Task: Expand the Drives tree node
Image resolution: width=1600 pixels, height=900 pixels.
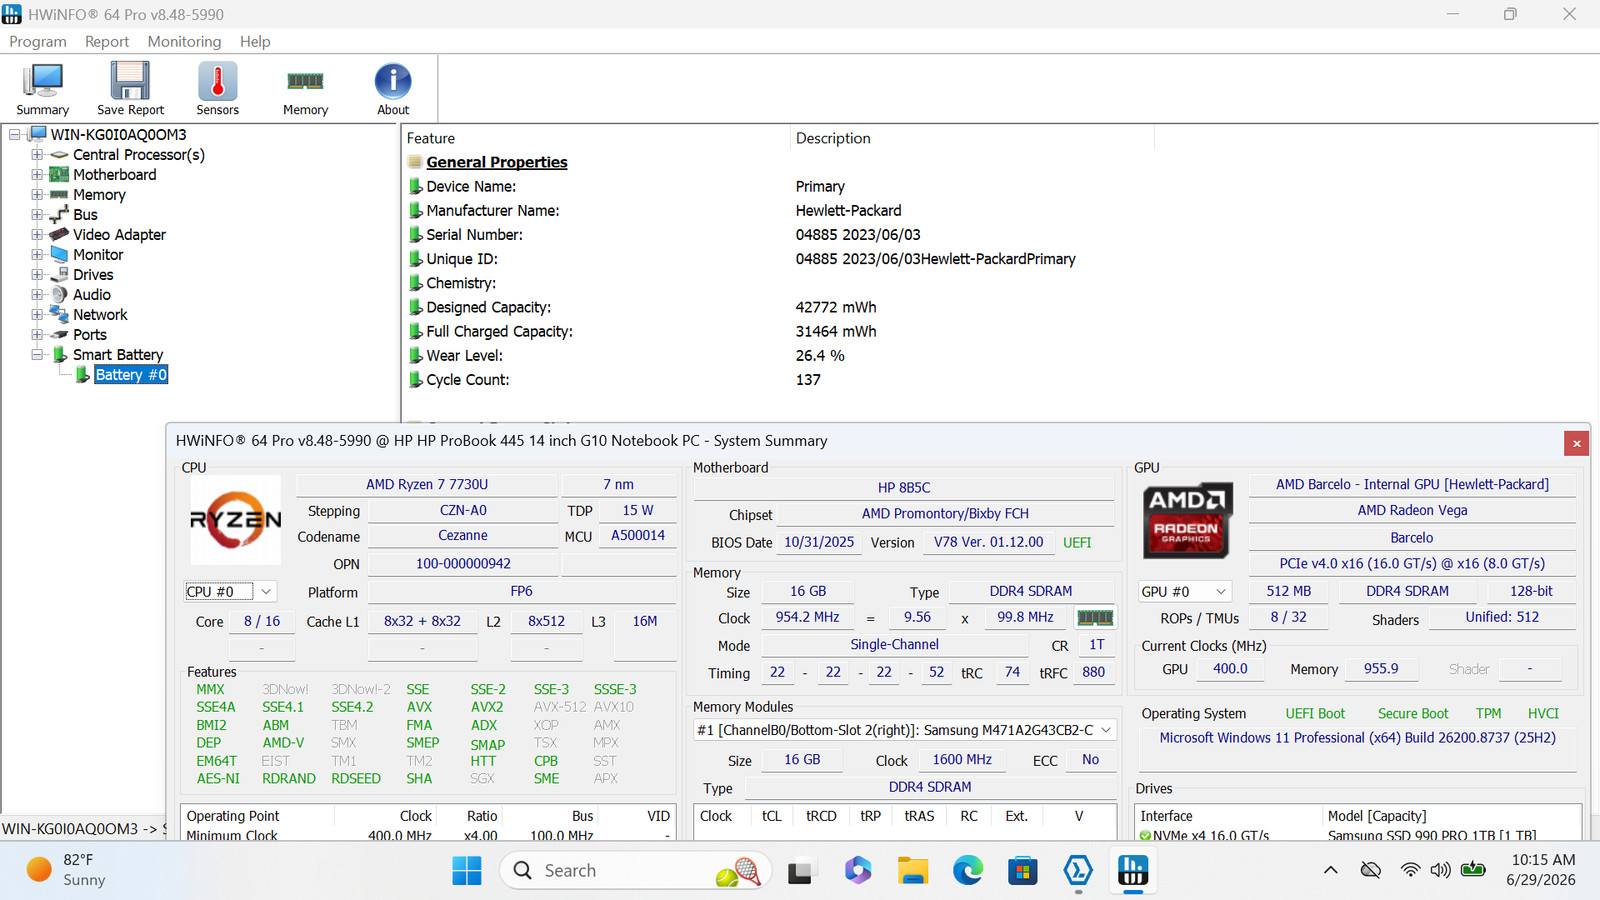Action: (37, 274)
